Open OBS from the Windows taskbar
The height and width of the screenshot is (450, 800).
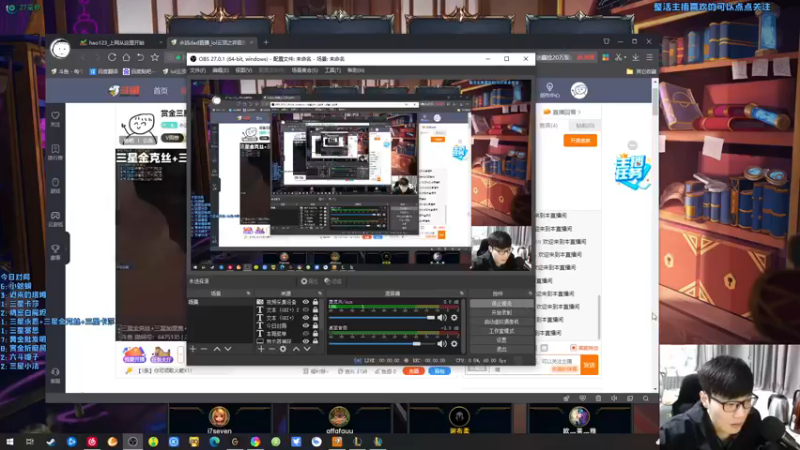tap(133, 442)
